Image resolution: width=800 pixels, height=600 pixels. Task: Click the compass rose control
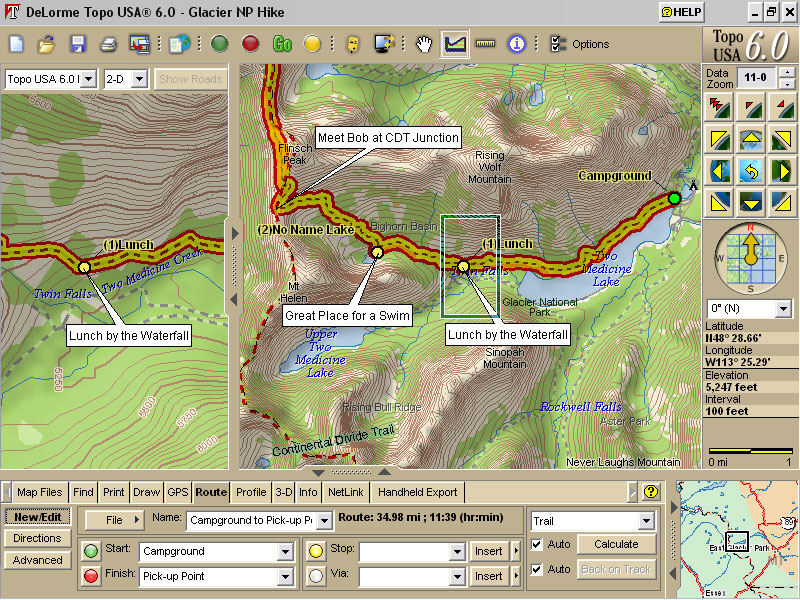(x=750, y=258)
